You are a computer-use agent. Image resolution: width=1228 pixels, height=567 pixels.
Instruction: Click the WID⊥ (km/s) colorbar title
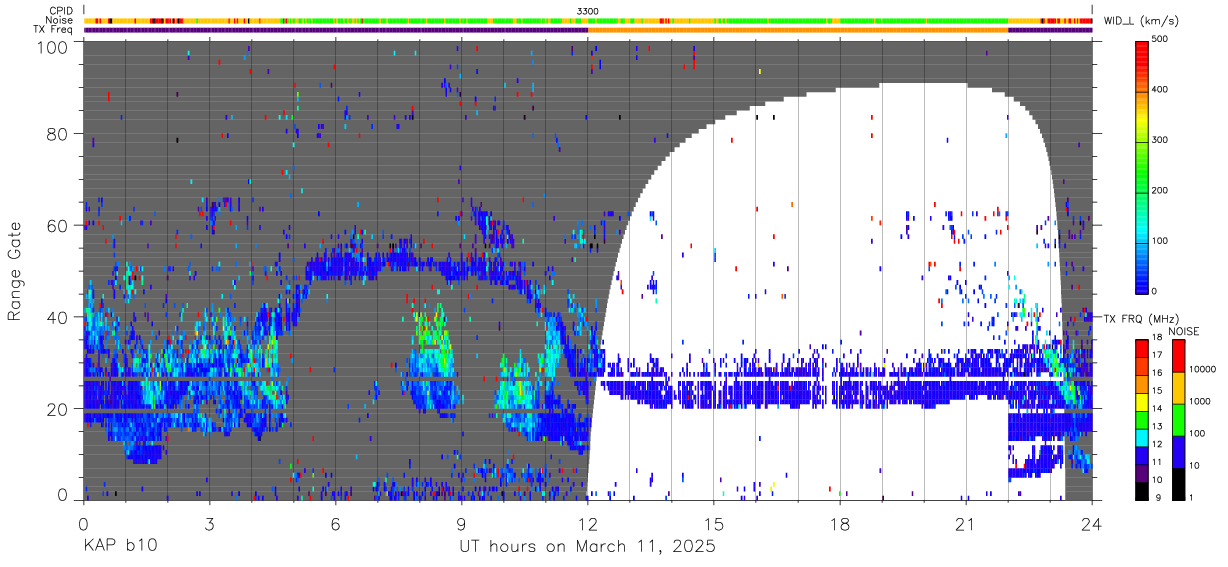click(x=1141, y=20)
